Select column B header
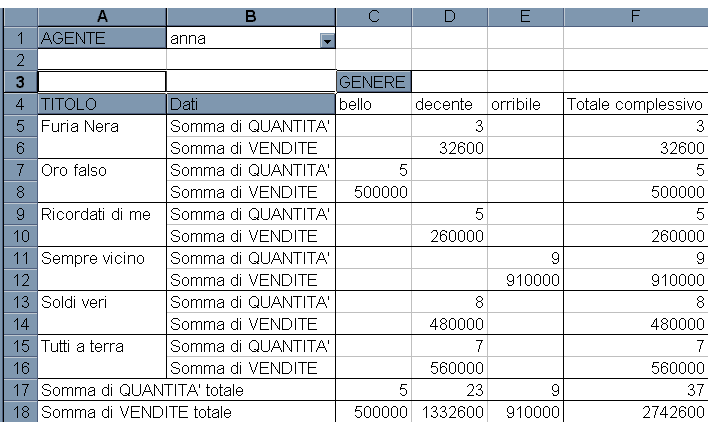 (251, 17)
